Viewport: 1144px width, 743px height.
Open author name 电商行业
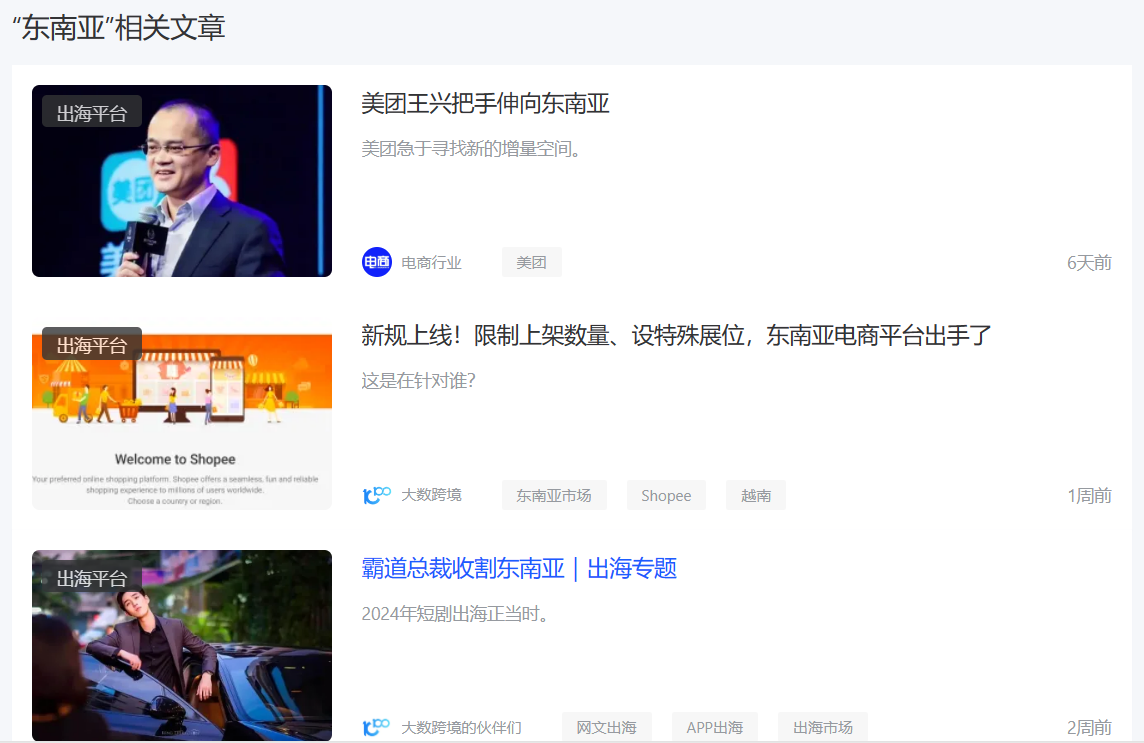tap(431, 263)
